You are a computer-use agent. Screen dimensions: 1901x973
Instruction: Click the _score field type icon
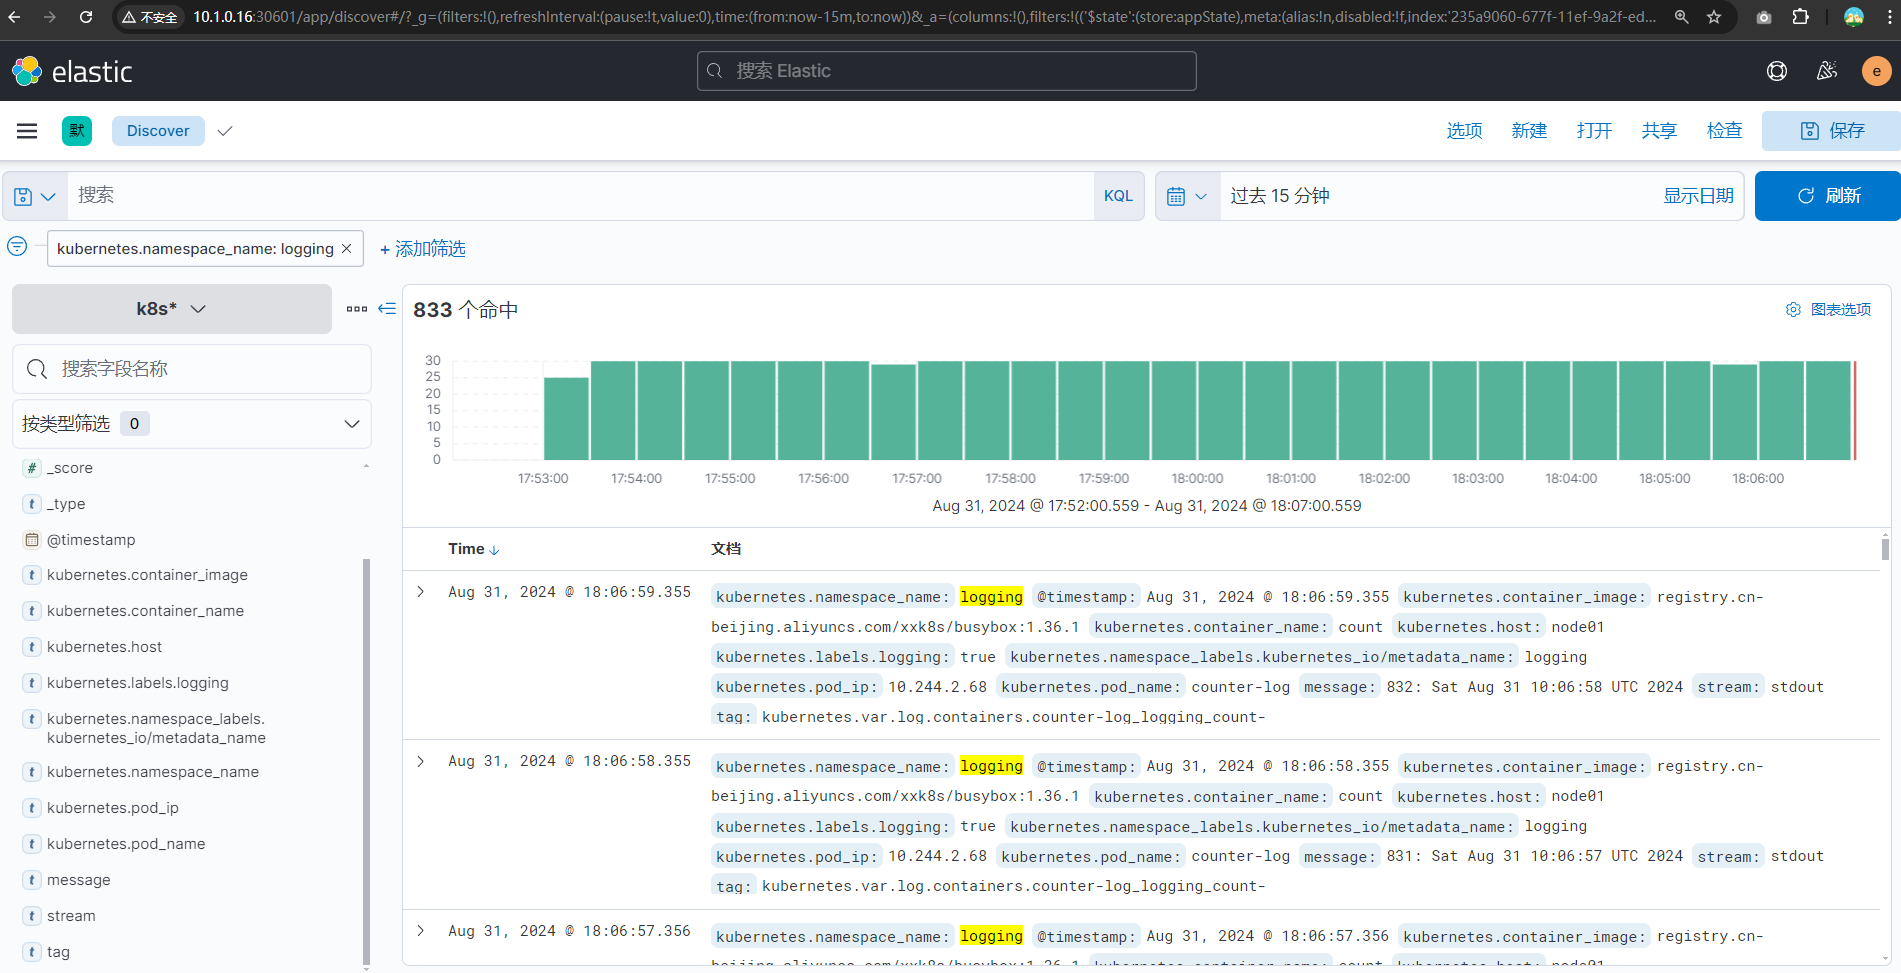32,468
